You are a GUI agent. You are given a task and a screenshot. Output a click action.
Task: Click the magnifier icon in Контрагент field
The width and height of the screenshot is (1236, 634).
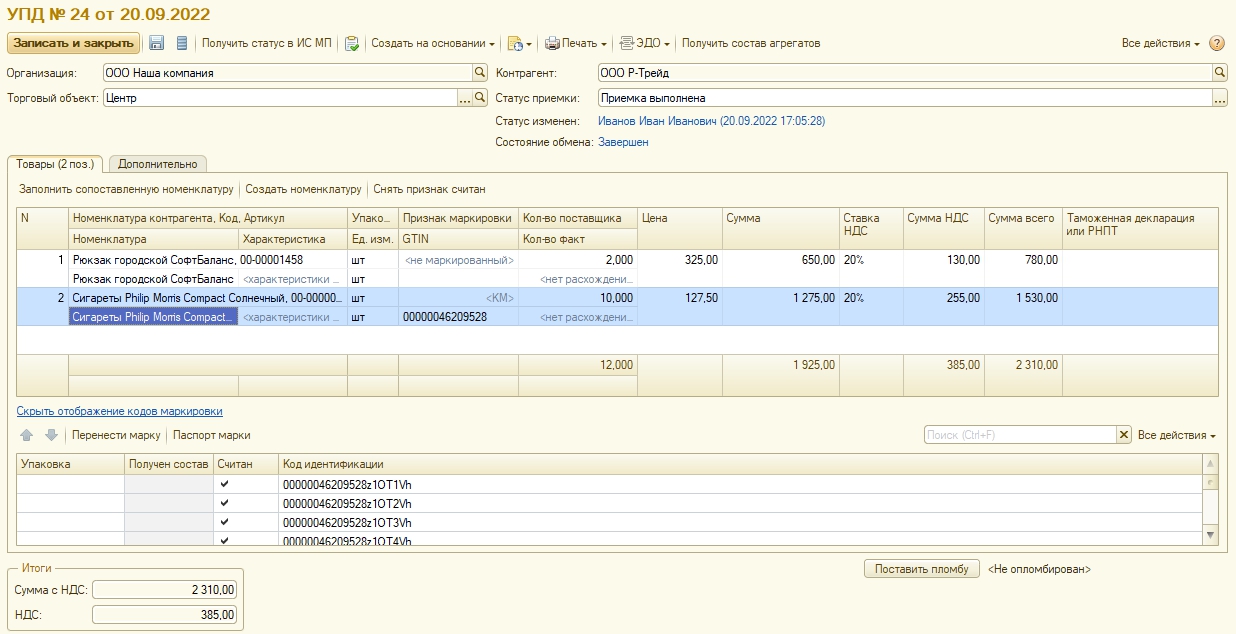(1219, 73)
